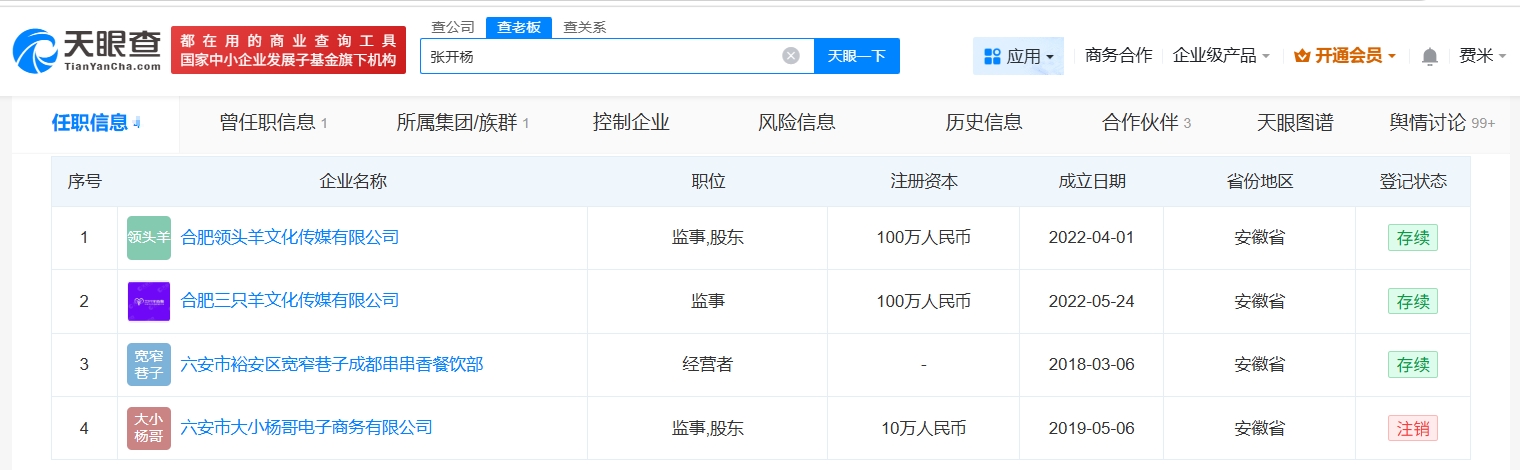Open 六安市裕安区宽窄巷子成都串串香餐饮部 link

pyautogui.click(x=332, y=364)
